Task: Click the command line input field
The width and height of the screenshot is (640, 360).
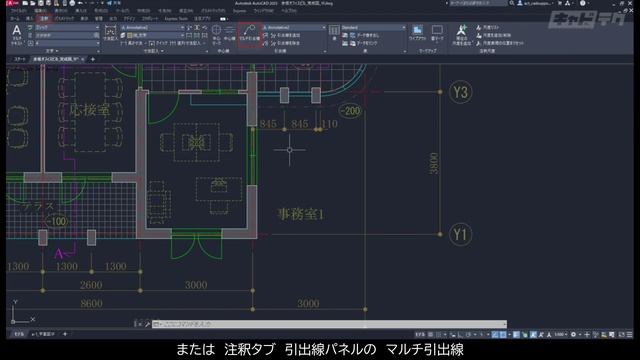Action: coord(329,324)
